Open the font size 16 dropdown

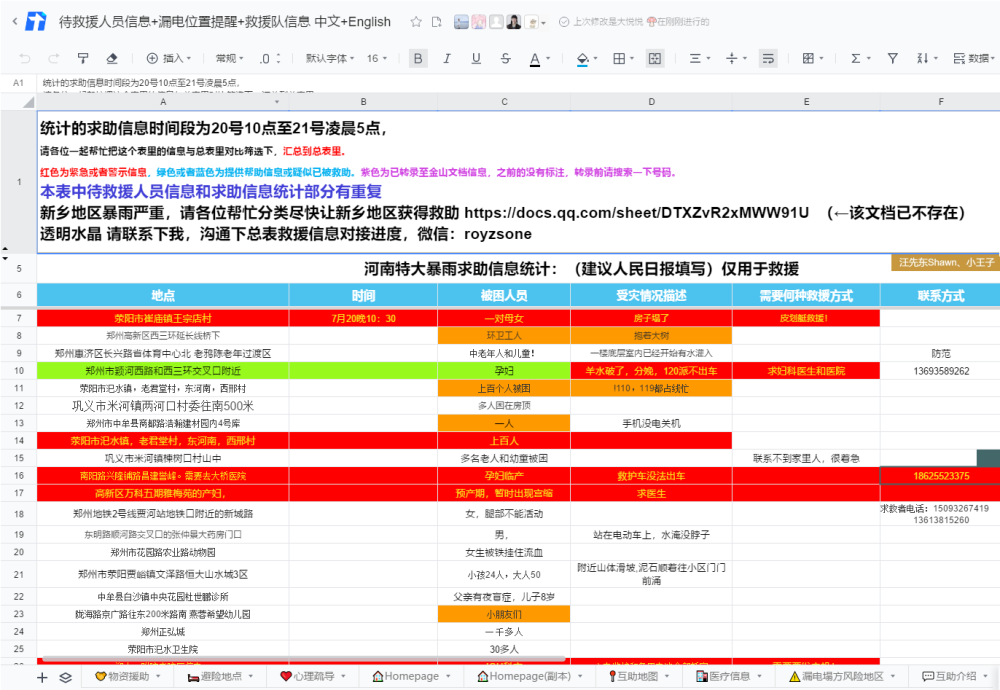click(x=377, y=58)
